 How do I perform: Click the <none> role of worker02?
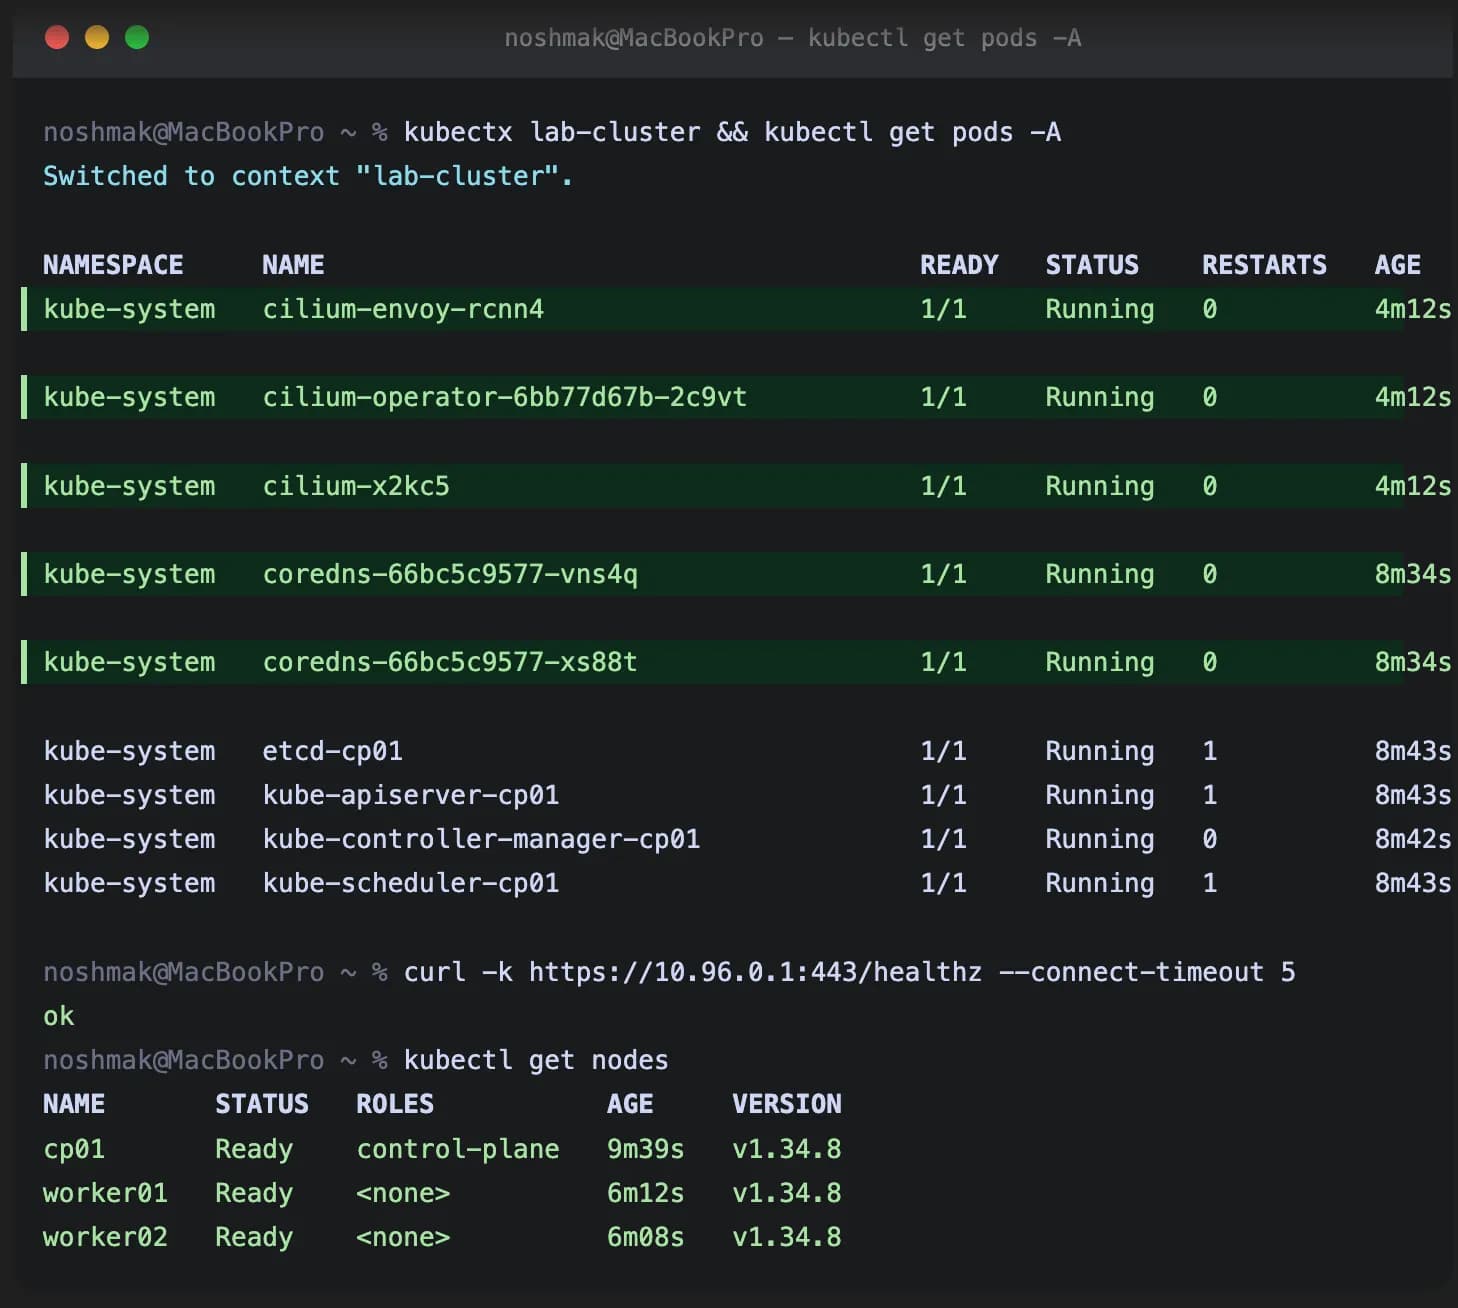403,1237
